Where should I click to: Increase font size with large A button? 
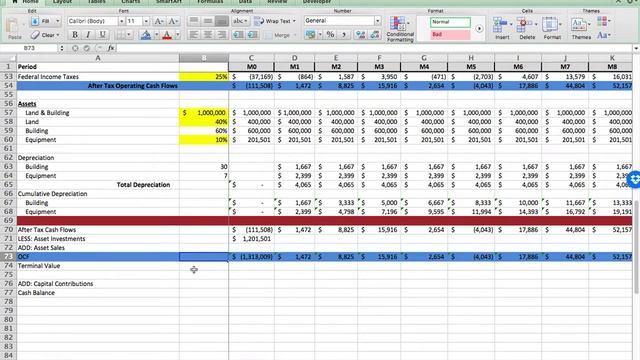click(159, 21)
